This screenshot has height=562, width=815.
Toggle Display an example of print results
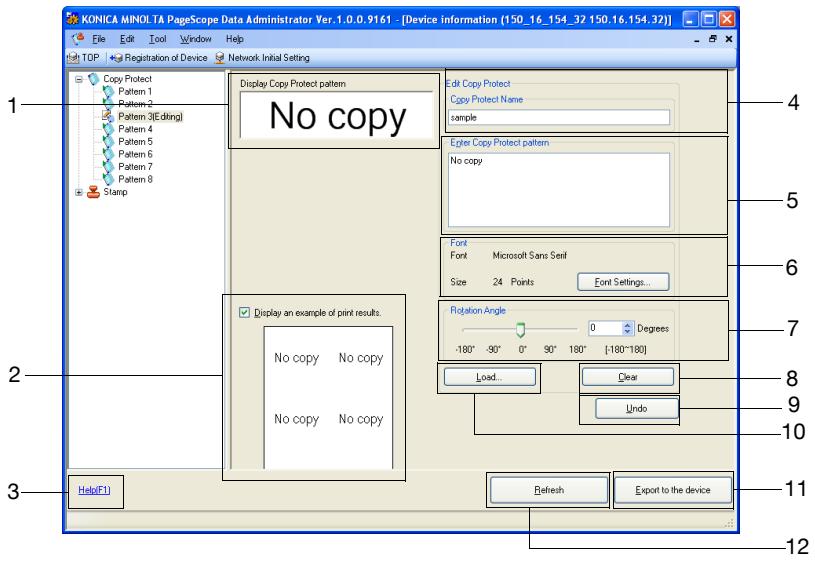click(x=244, y=312)
